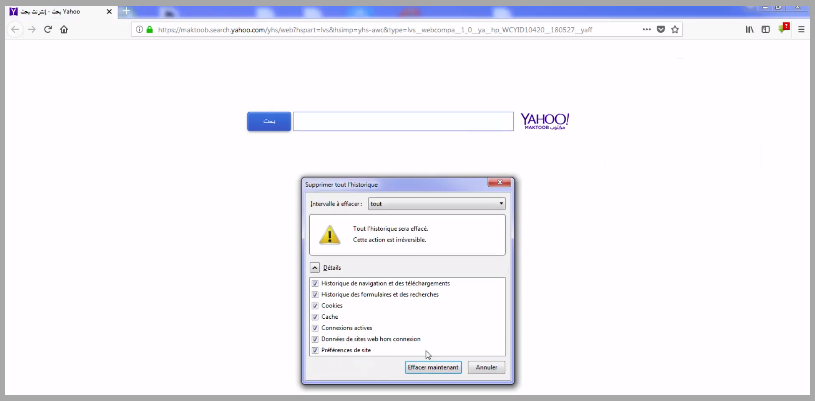Uncheck the Cookies checkbox
Viewport: 815px width, 401px height.
point(316,306)
